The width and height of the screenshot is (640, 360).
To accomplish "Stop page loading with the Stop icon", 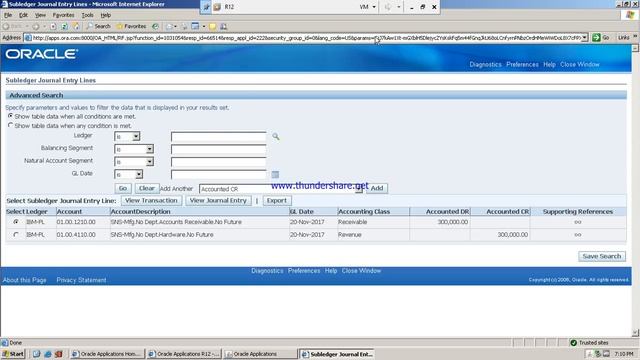I will pyautogui.click(x=53, y=26).
